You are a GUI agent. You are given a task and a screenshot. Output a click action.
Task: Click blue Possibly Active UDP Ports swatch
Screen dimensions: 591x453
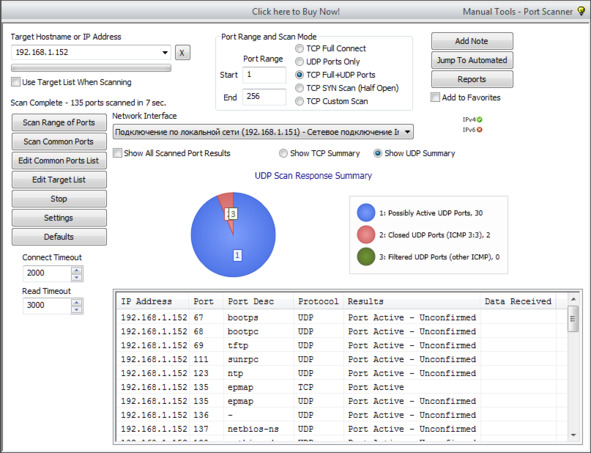(x=366, y=213)
